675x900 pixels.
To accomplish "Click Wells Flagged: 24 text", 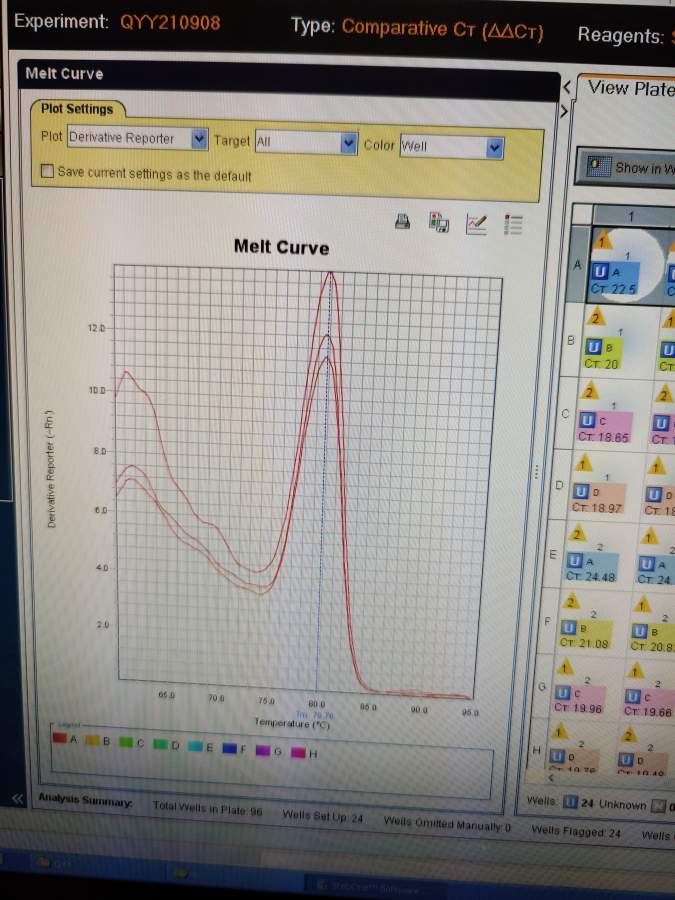I will [x=576, y=831].
